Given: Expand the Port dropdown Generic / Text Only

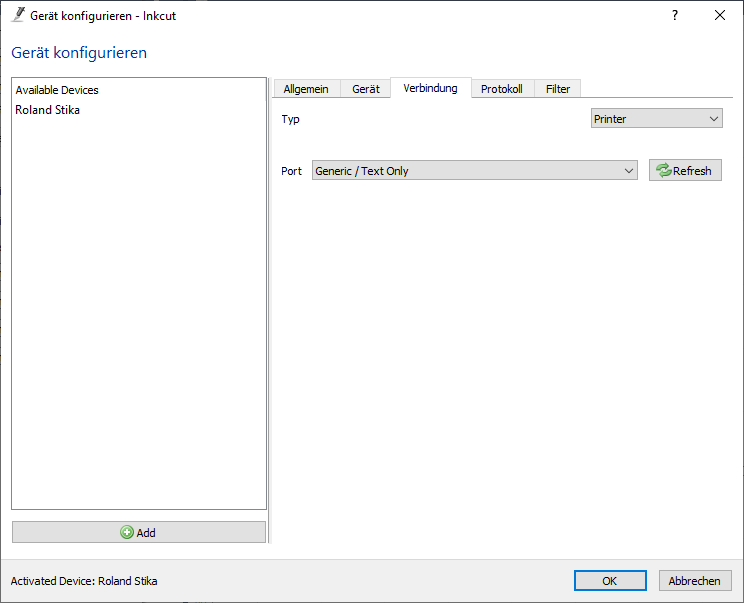Looking at the screenshot, I should [474, 171].
